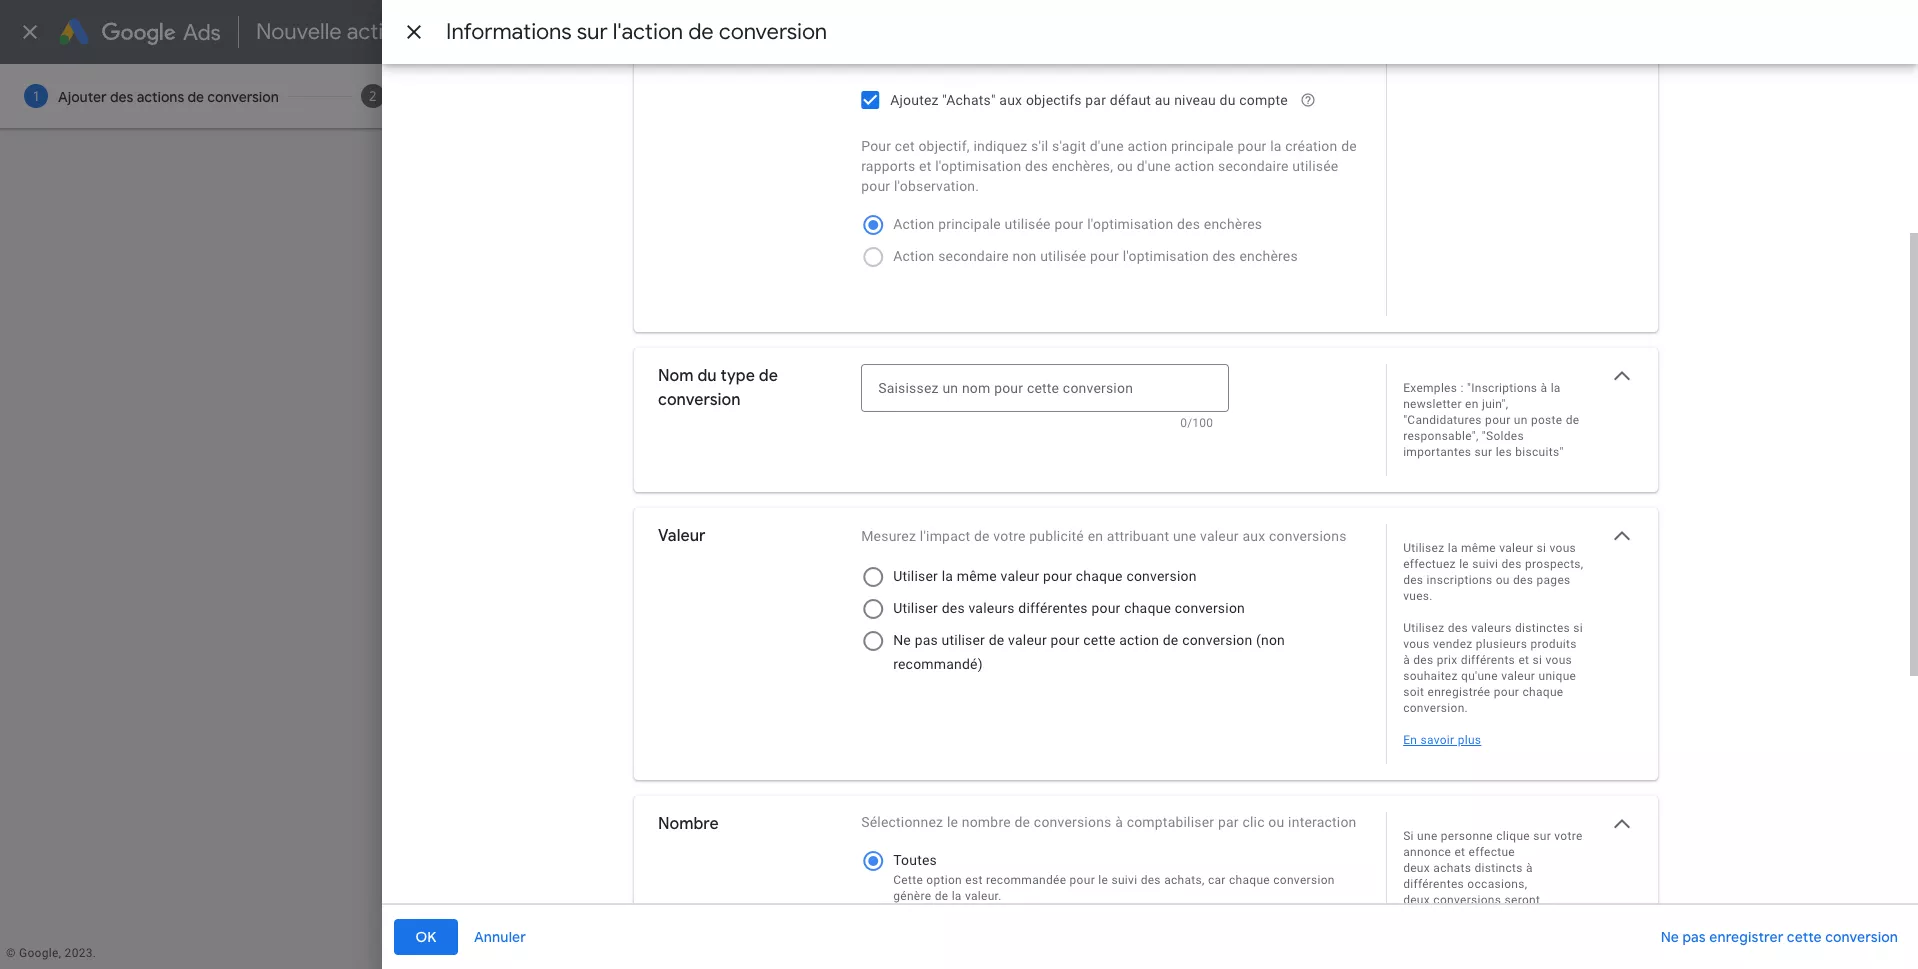Collapse the Valeur section
The width and height of the screenshot is (1918, 969).
[1622, 536]
